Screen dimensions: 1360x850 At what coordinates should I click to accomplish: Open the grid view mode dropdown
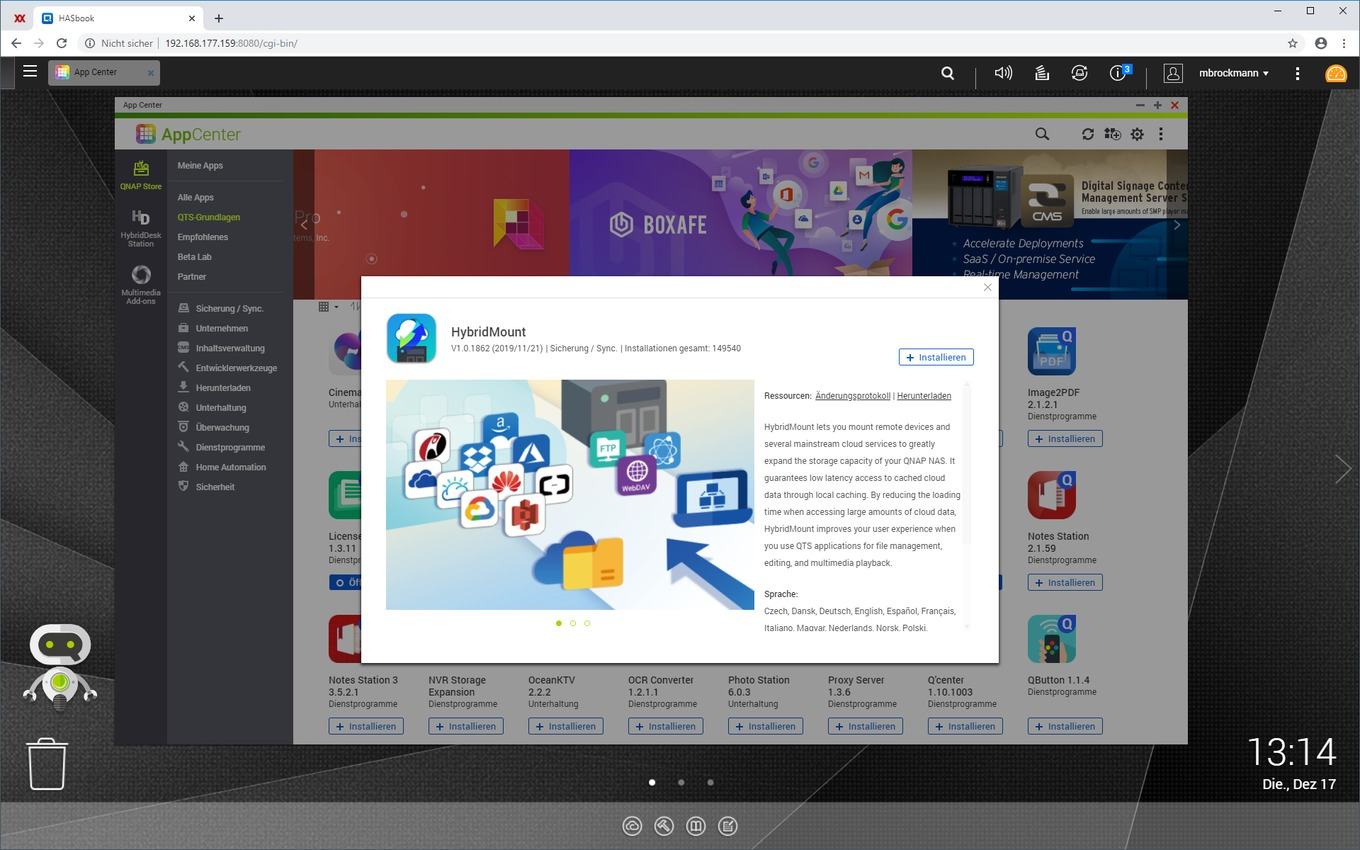tap(328, 307)
